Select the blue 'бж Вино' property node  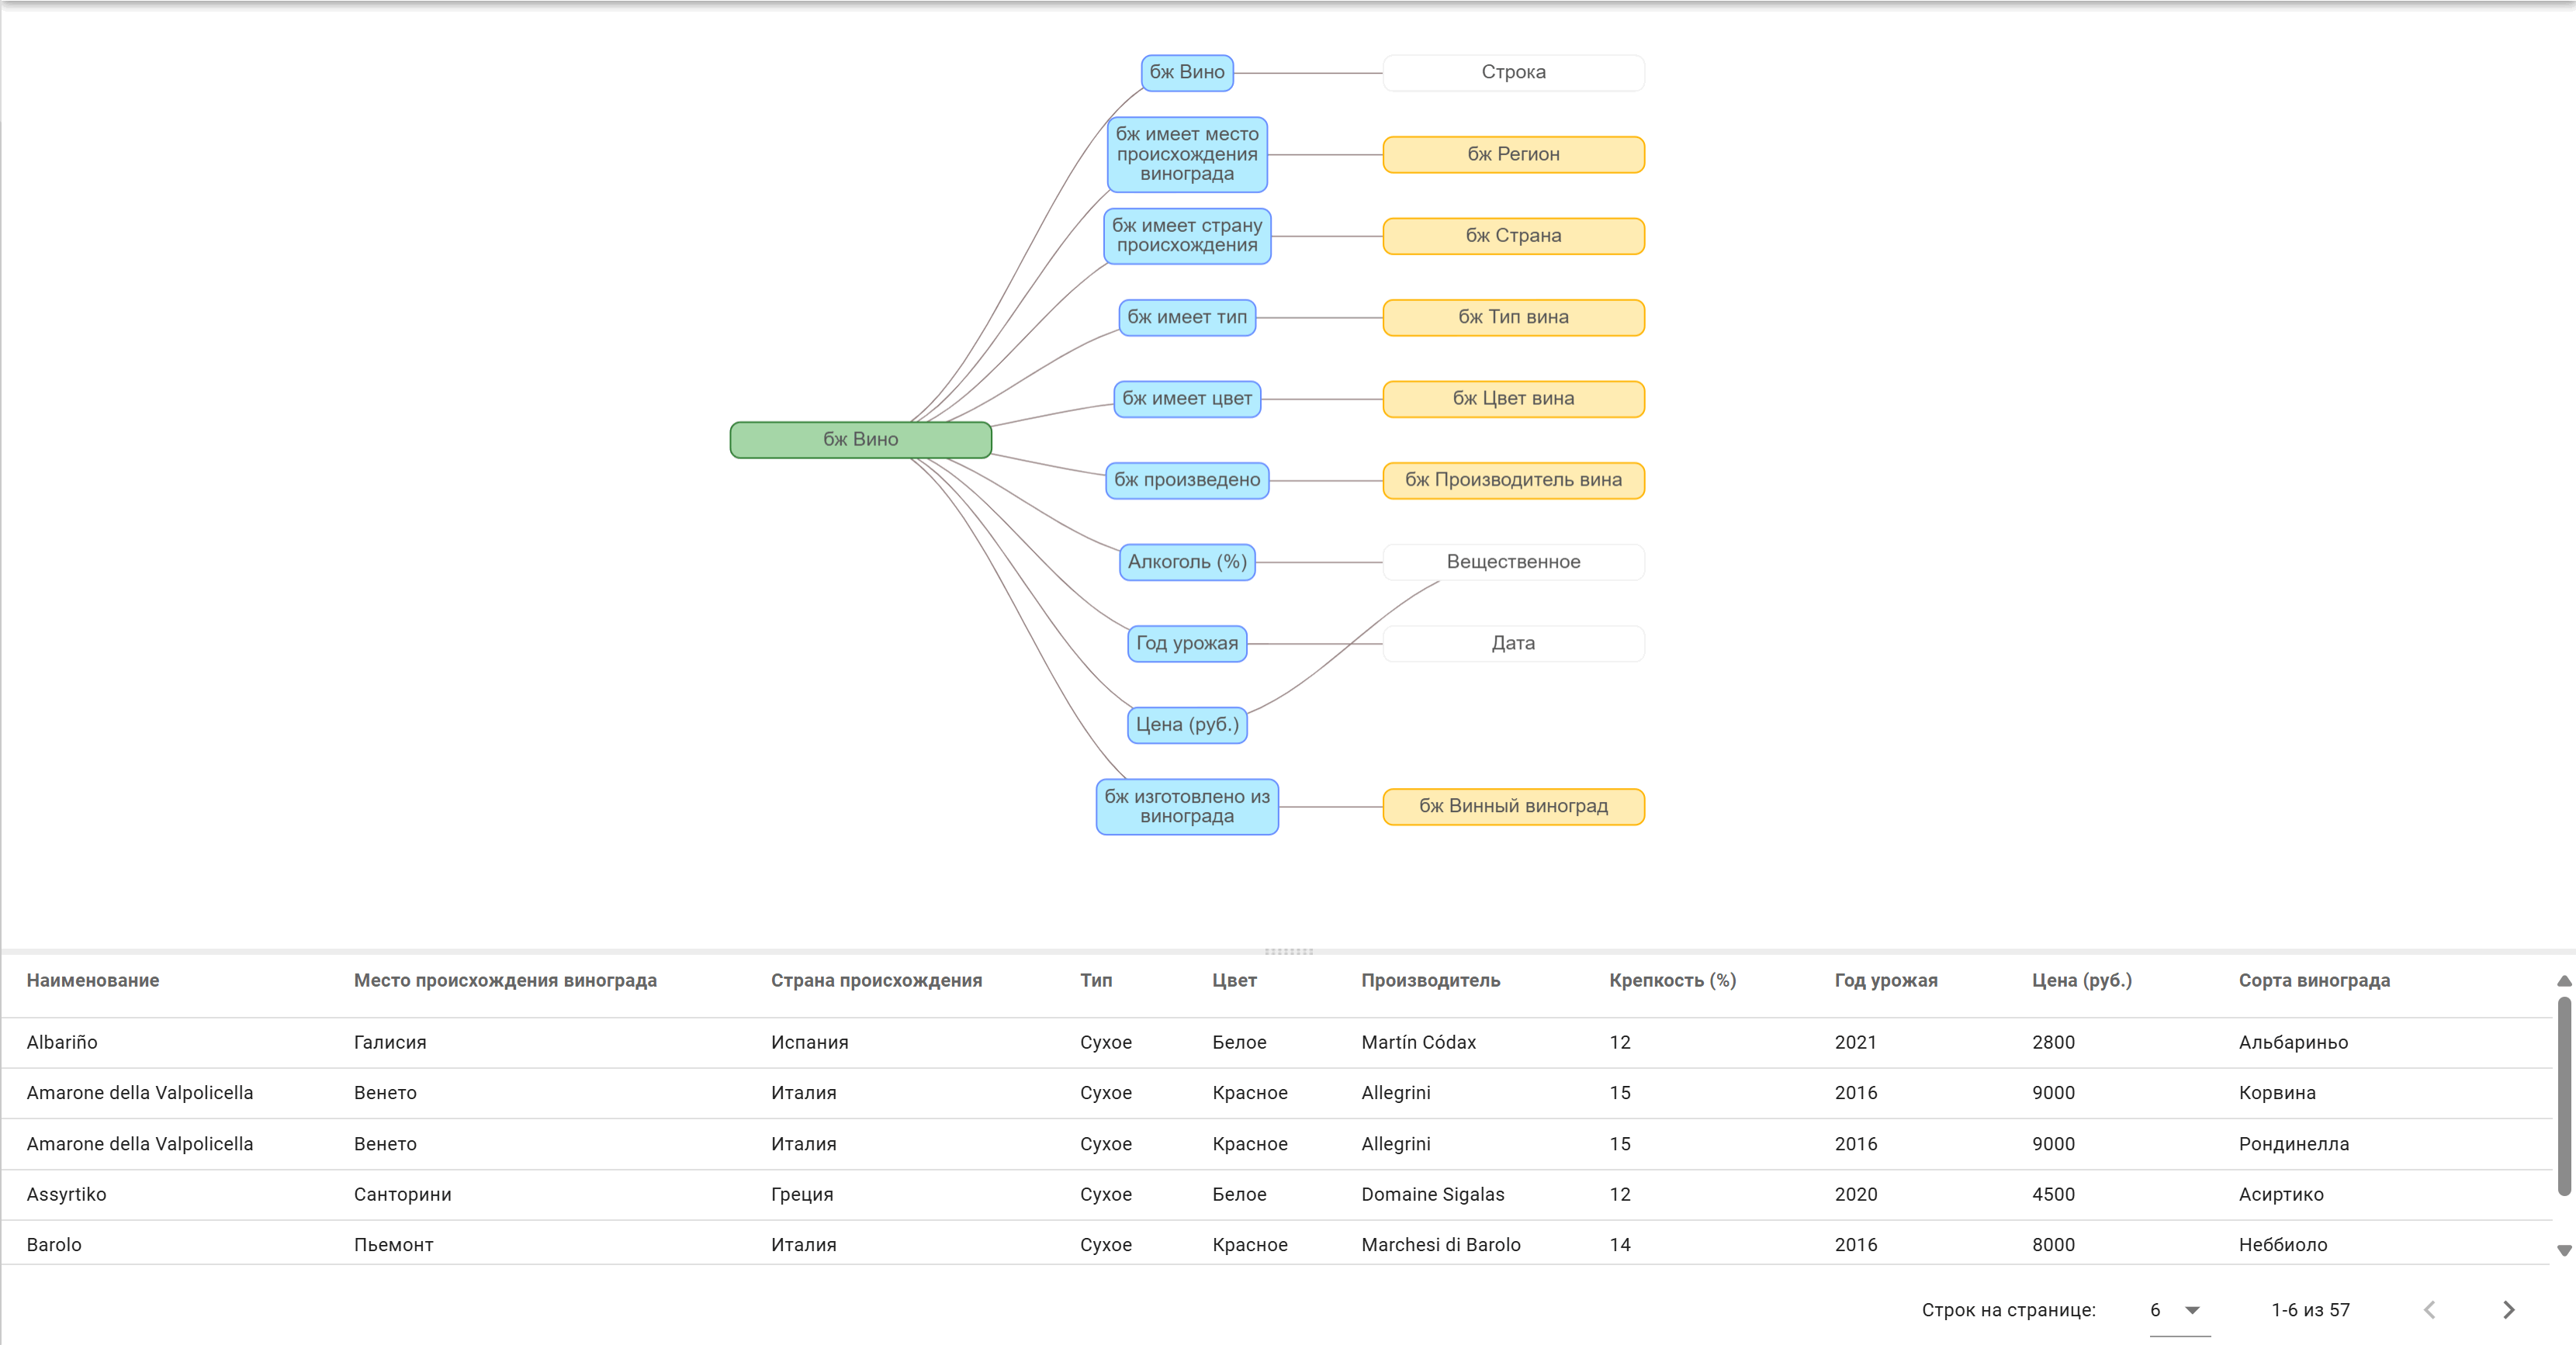(x=1186, y=72)
